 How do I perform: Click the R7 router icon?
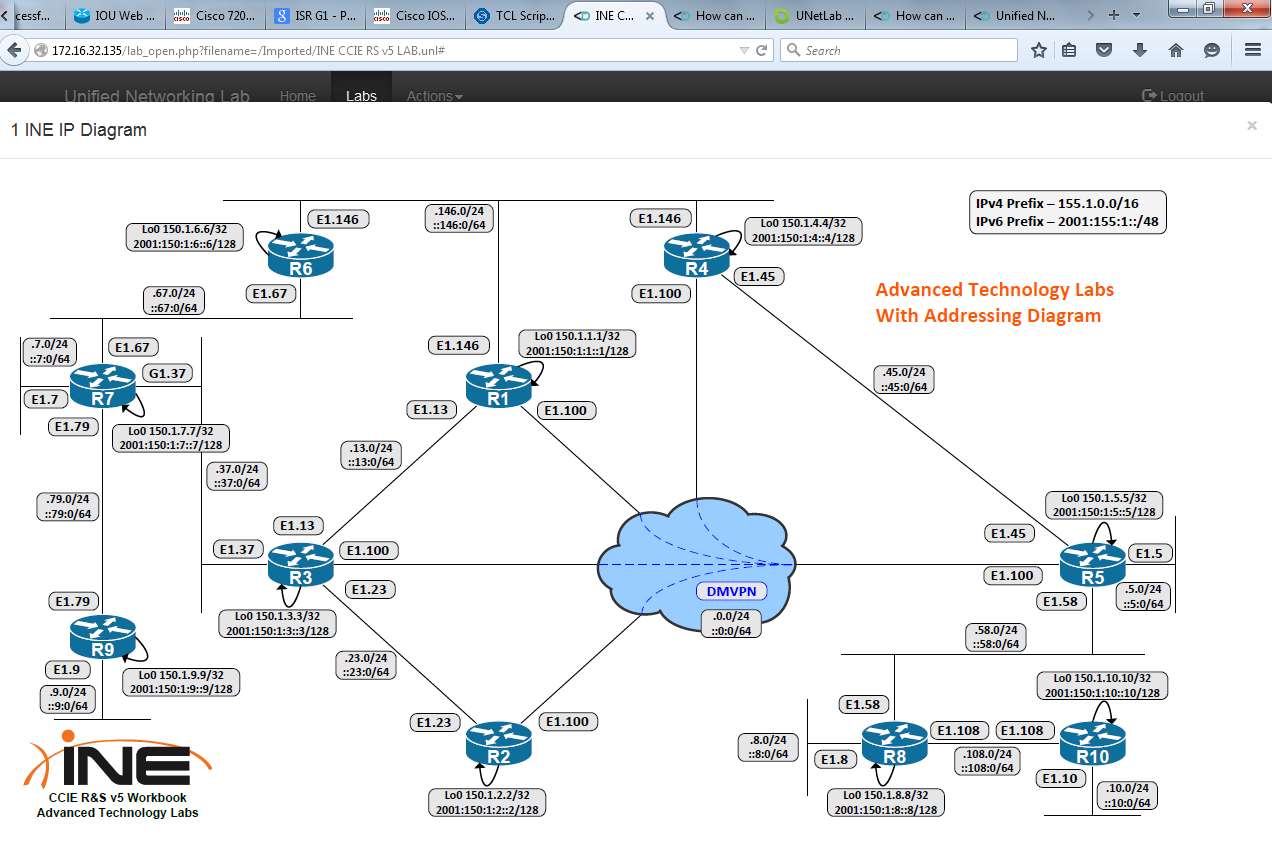[x=103, y=386]
